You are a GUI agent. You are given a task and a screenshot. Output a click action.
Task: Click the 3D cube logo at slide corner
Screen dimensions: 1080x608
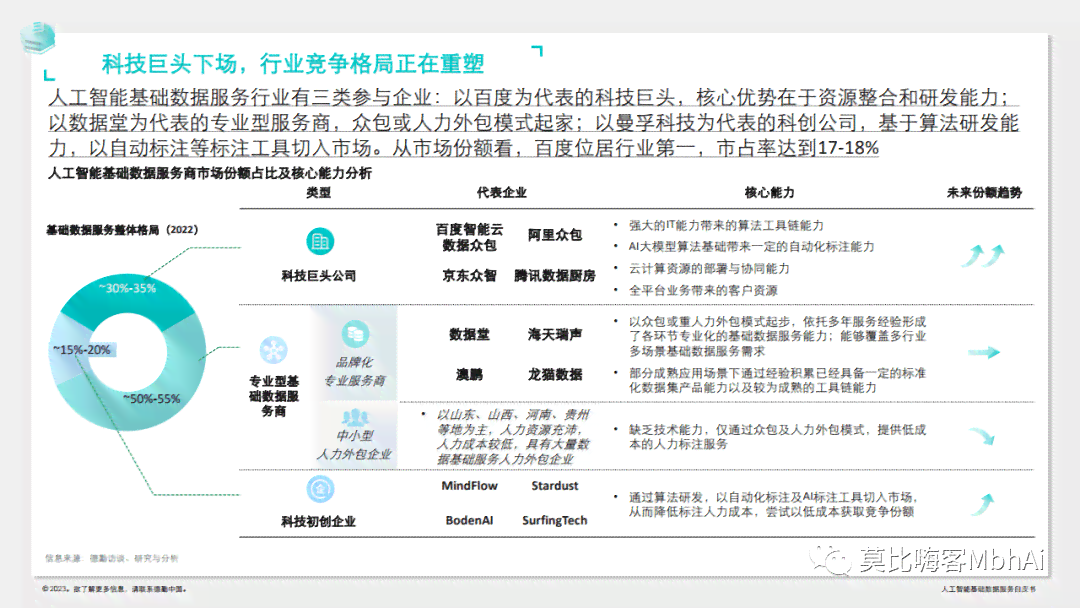click(37, 37)
